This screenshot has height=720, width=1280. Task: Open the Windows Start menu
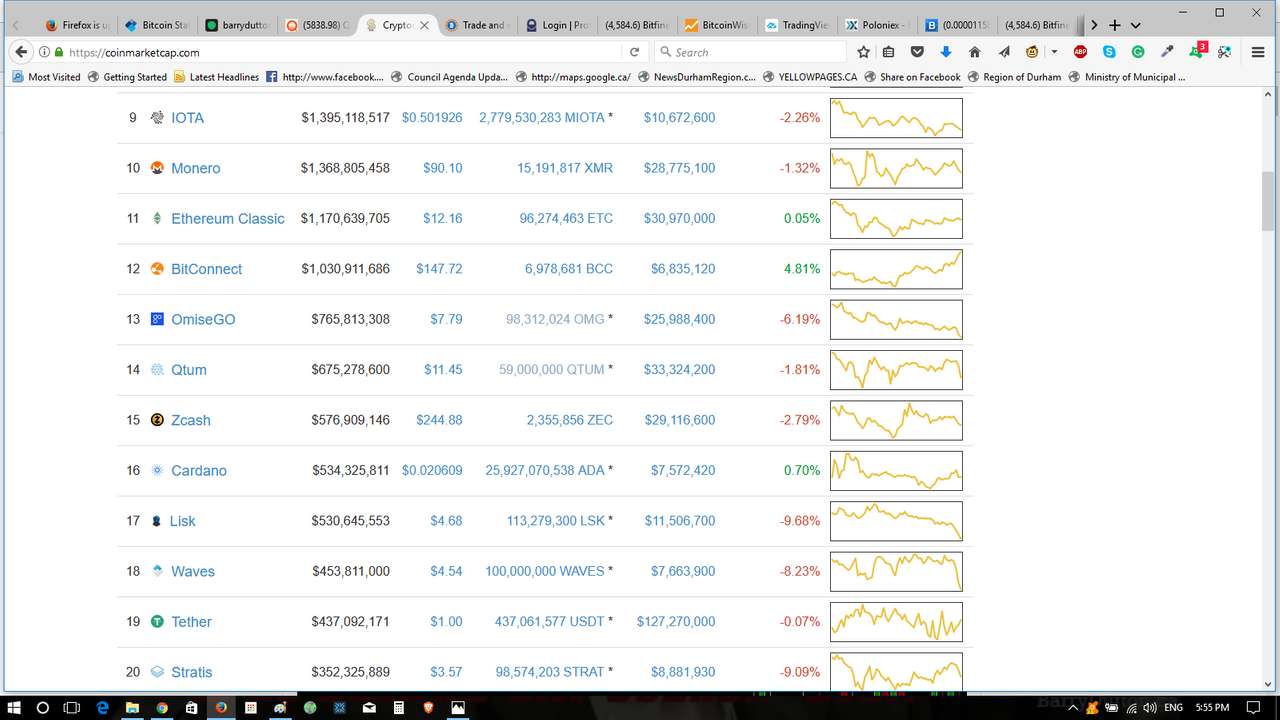click(x=14, y=707)
